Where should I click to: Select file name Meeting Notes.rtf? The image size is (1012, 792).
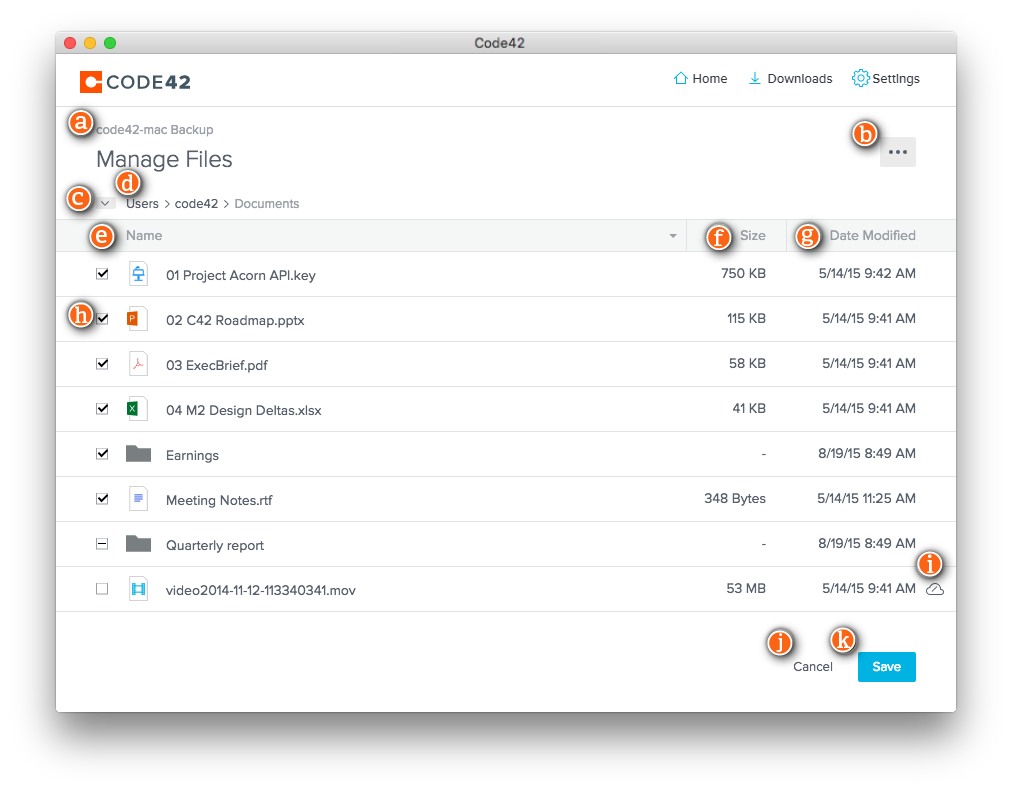pyautogui.click(x=219, y=500)
